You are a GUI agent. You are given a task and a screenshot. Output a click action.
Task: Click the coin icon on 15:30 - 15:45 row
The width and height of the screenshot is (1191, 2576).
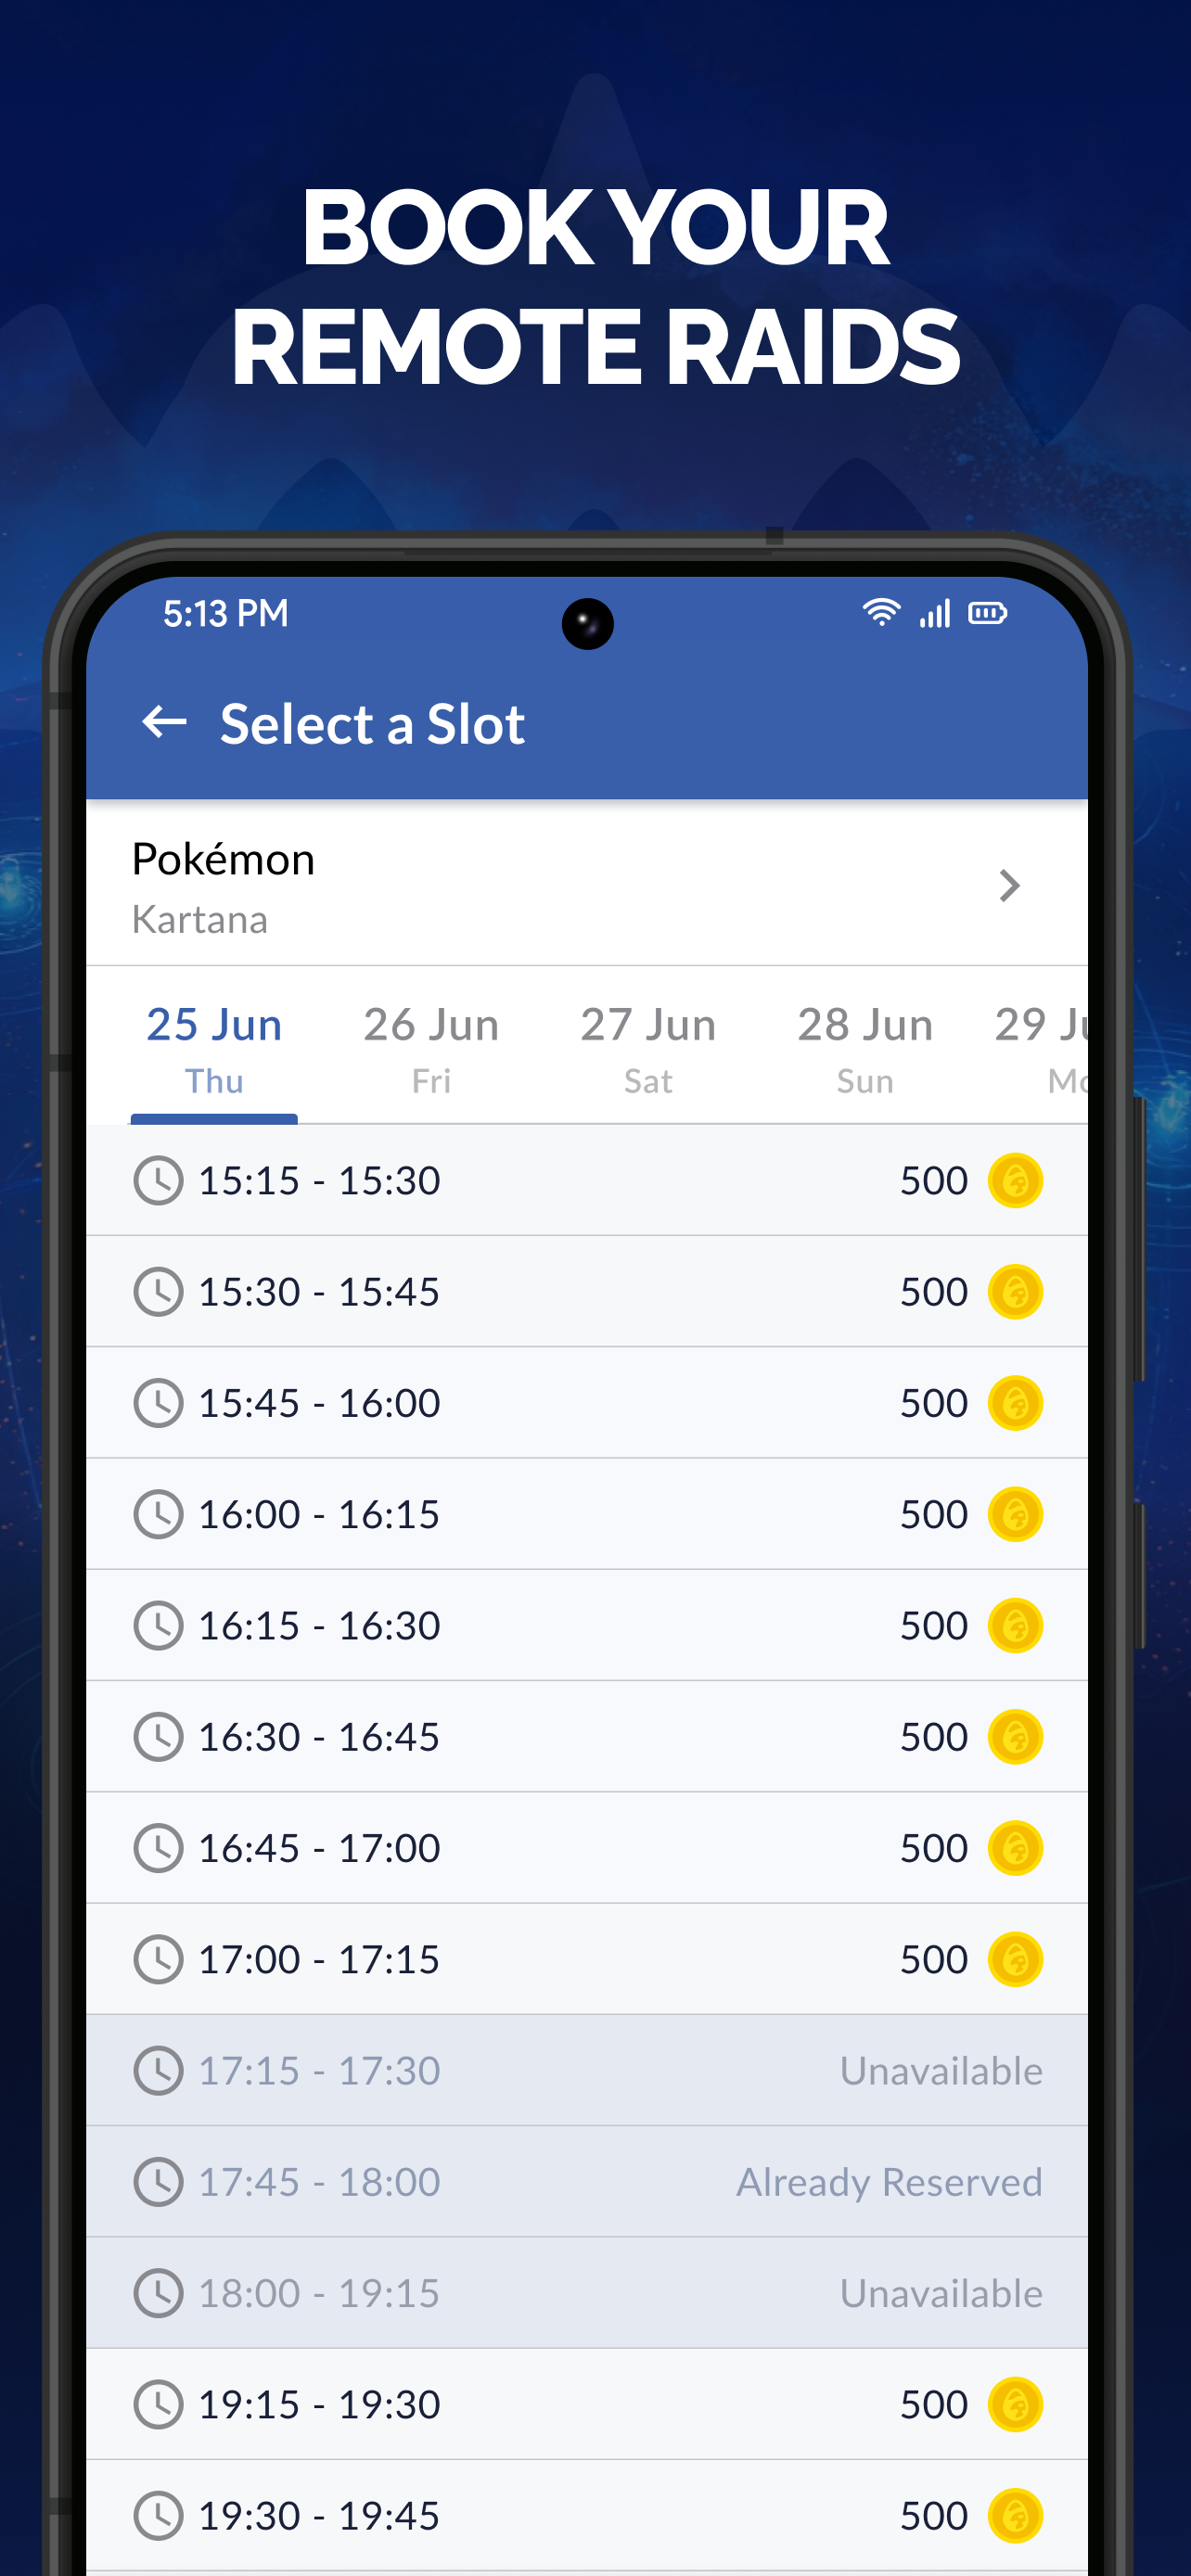(1015, 1291)
